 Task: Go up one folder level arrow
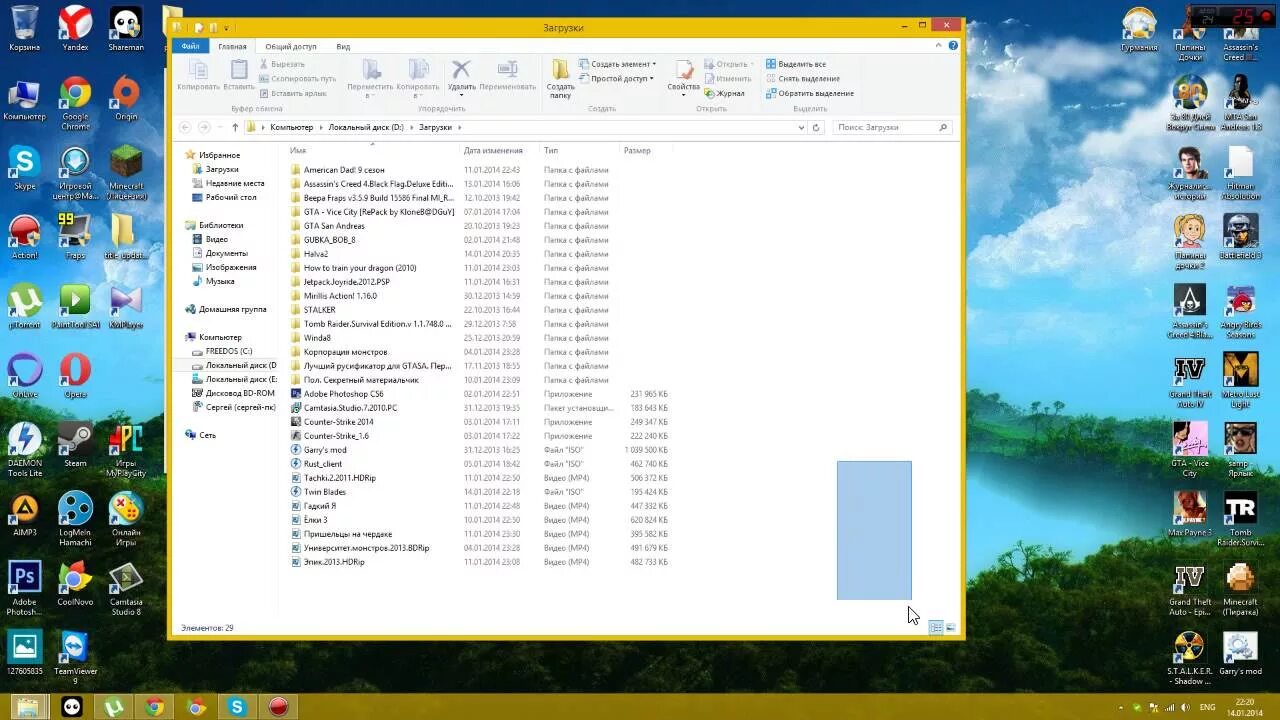235,127
